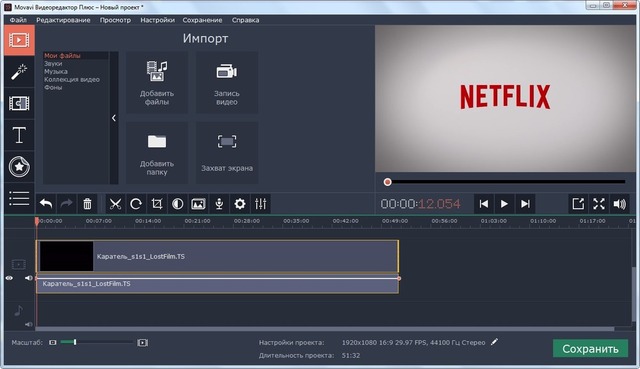Viewport: 640px width, 369px height.
Task: Open the Import media tab
Action: point(19,40)
